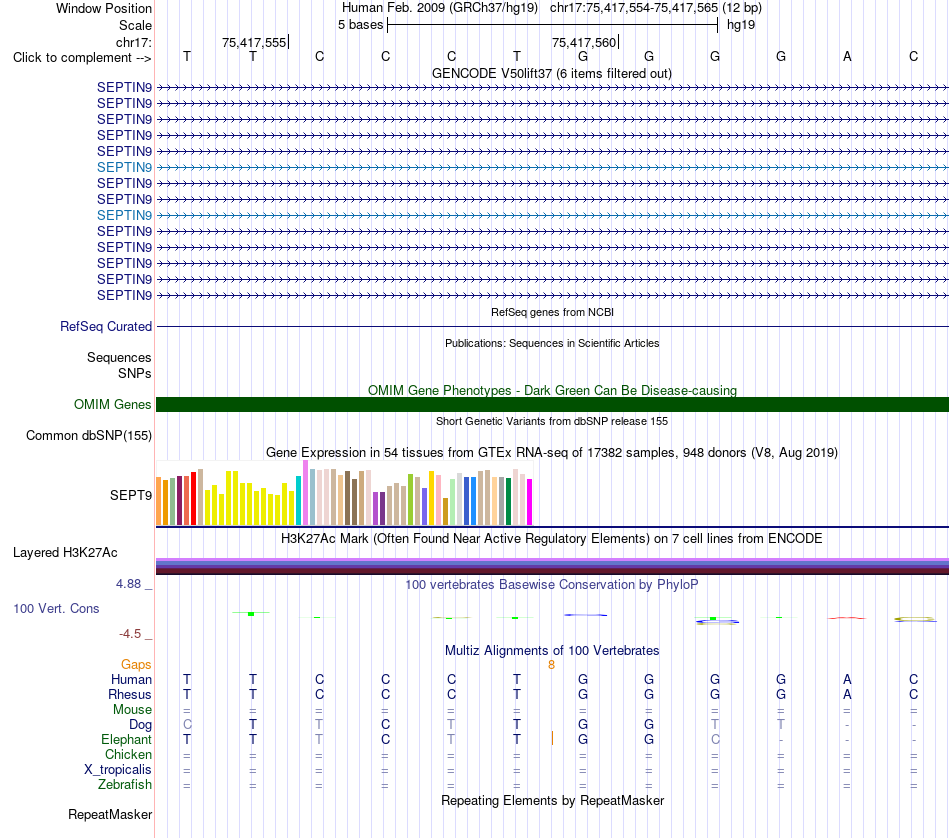Viewport: 950px width, 838px height.
Task: Select the Dog alignment row label
Action: tap(140, 725)
